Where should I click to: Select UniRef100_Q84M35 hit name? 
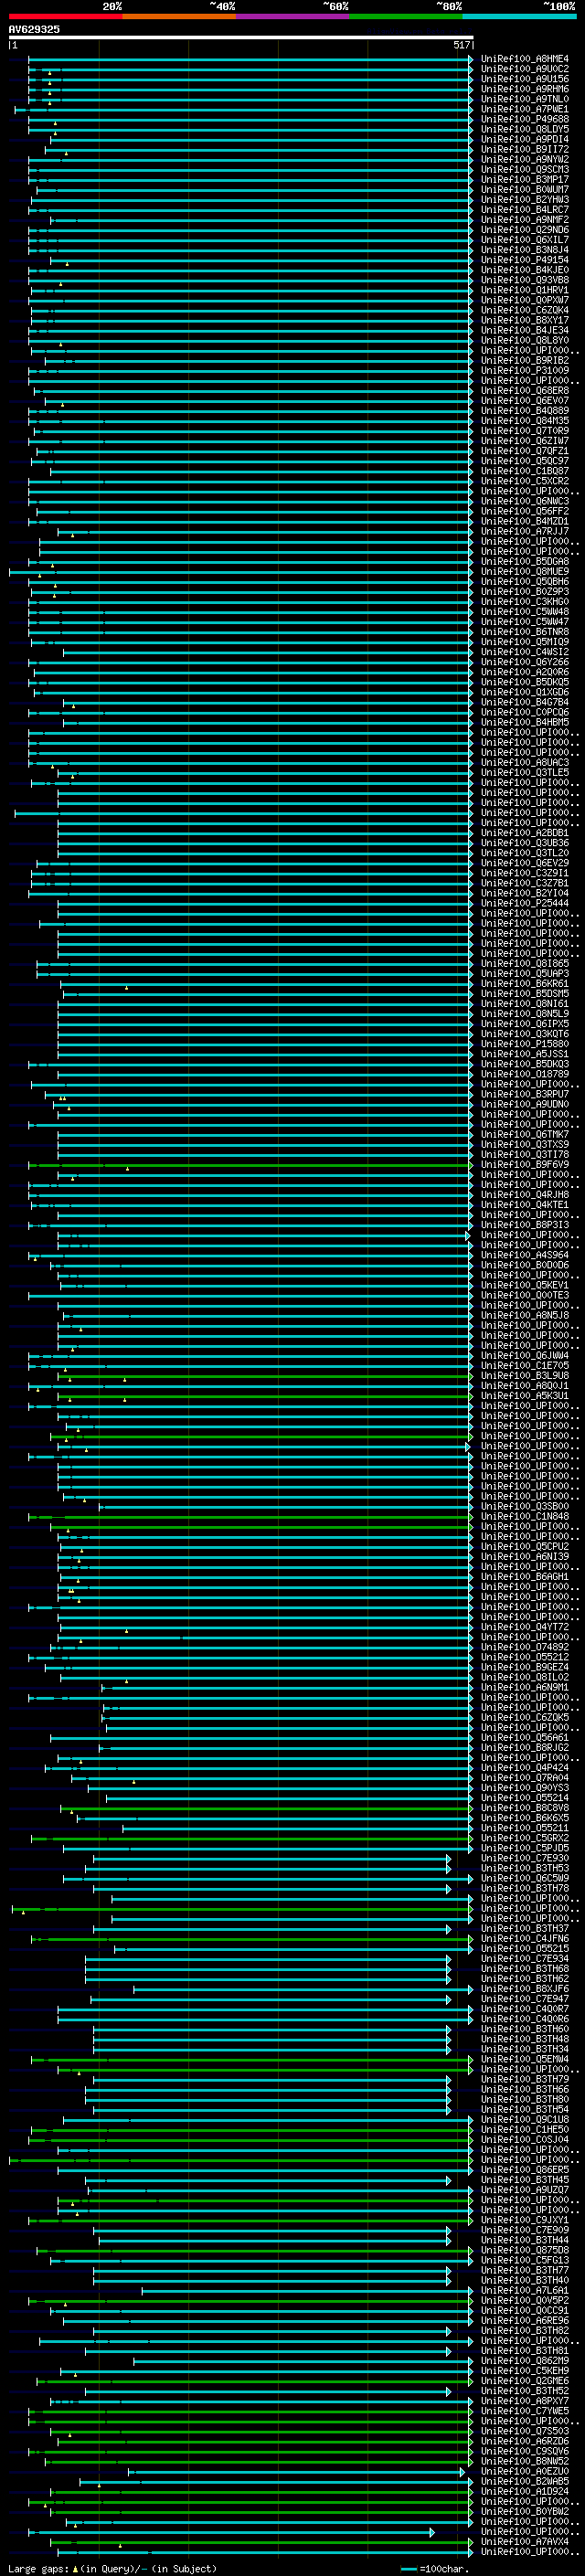tap(525, 421)
